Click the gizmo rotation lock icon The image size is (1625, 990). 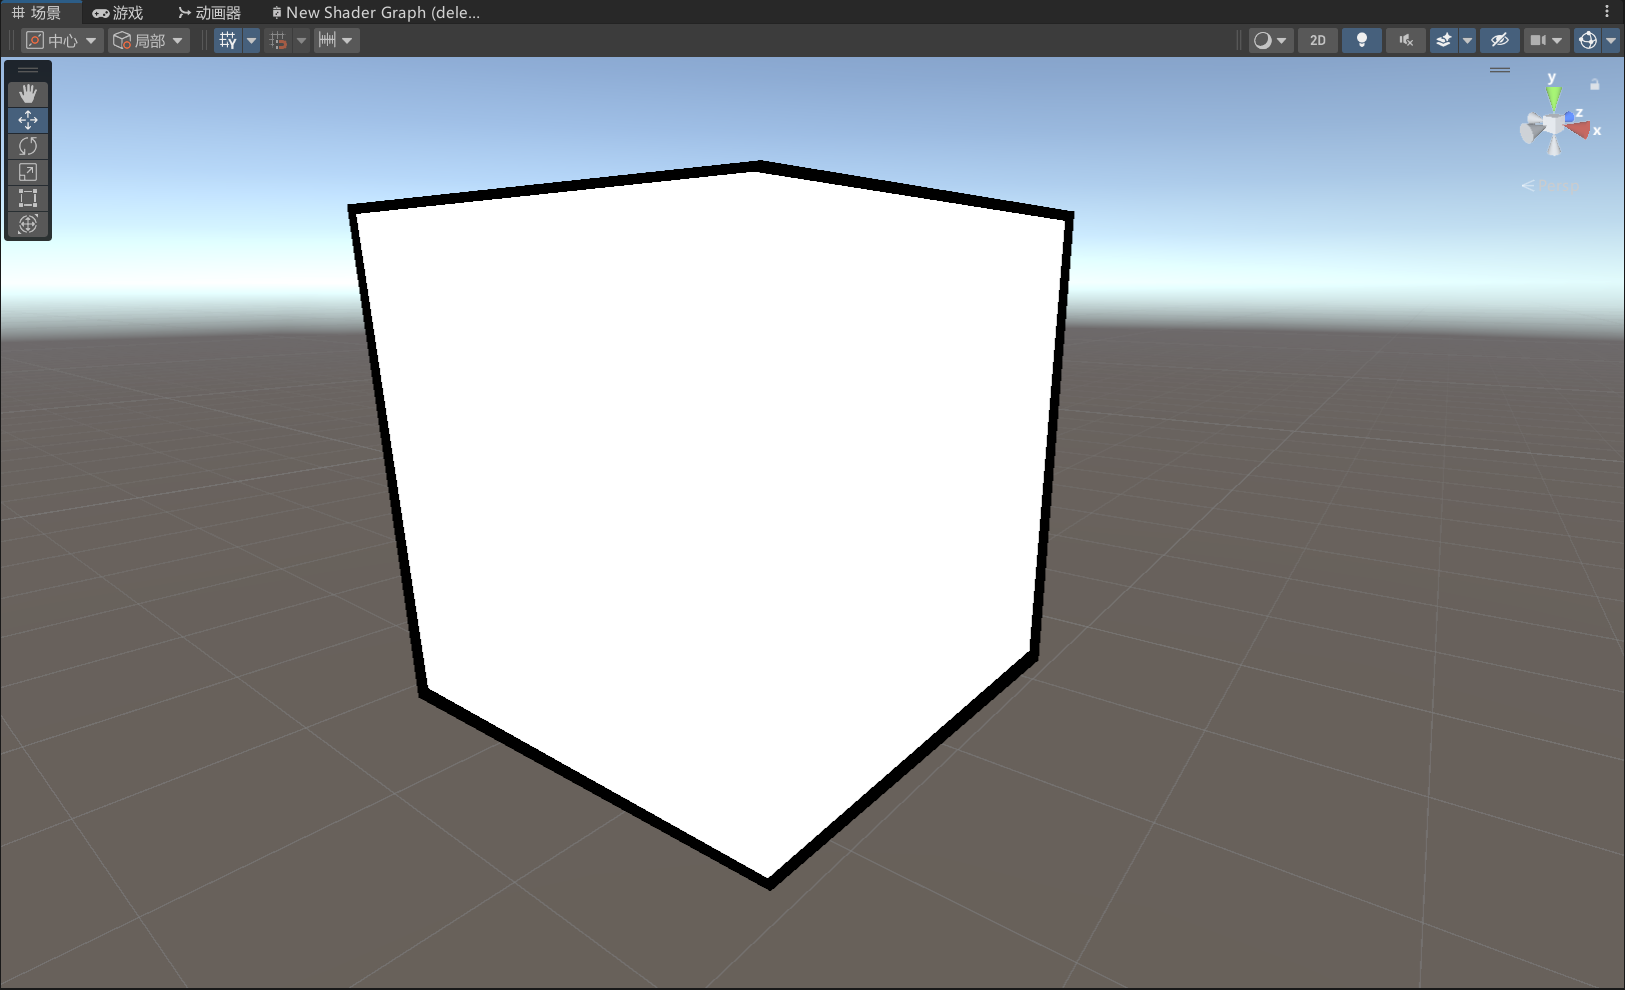(x=1595, y=85)
